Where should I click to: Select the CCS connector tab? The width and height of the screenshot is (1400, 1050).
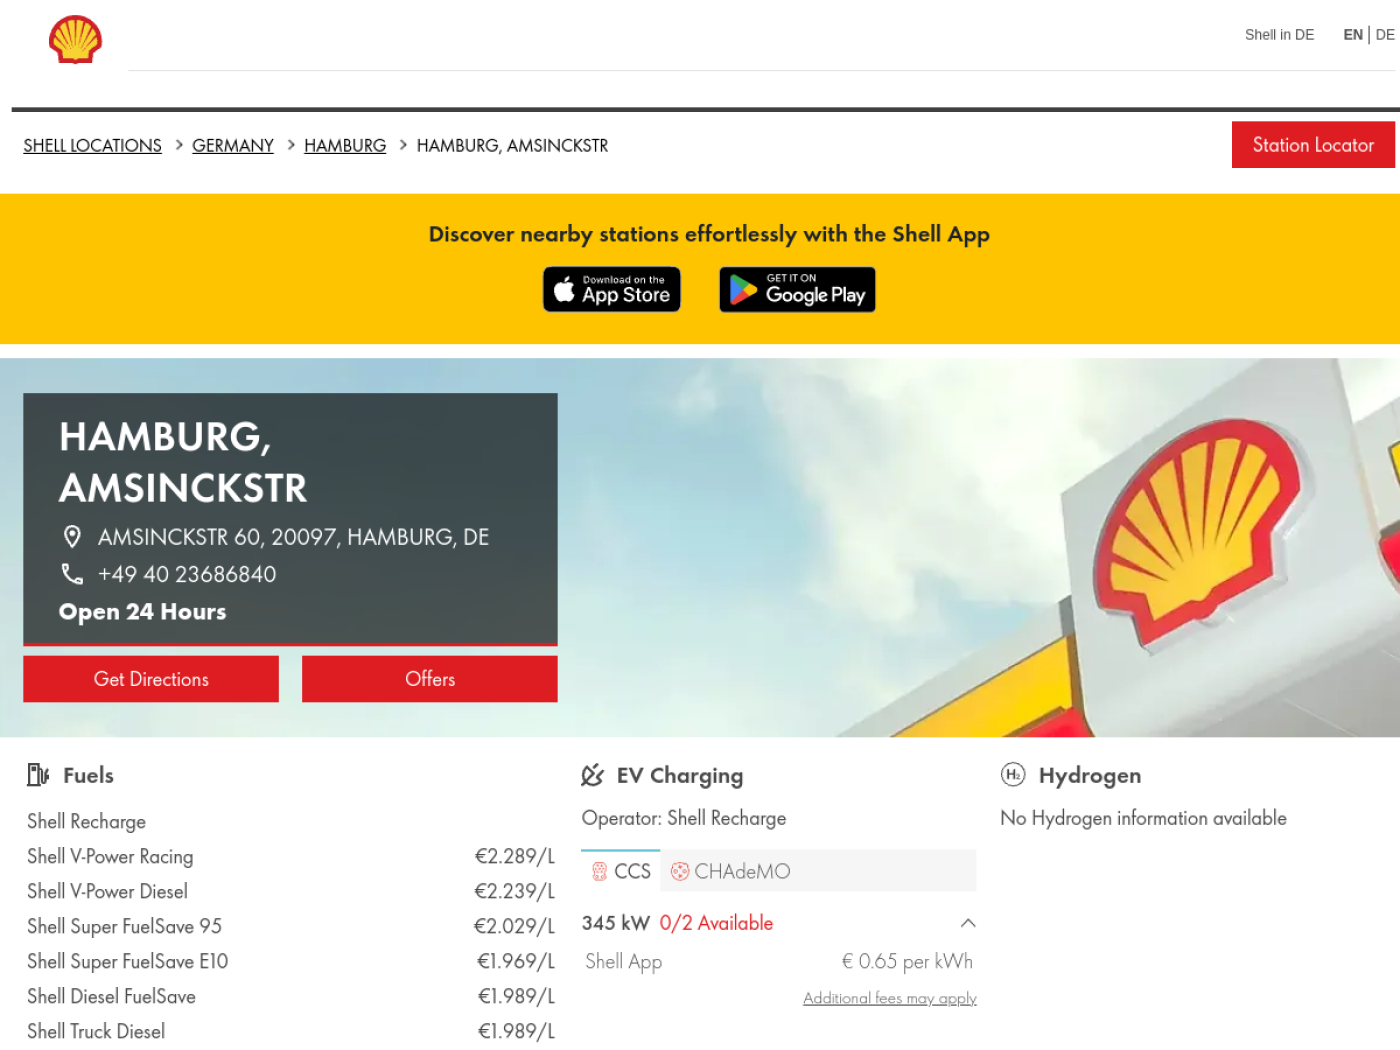[x=621, y=871]
